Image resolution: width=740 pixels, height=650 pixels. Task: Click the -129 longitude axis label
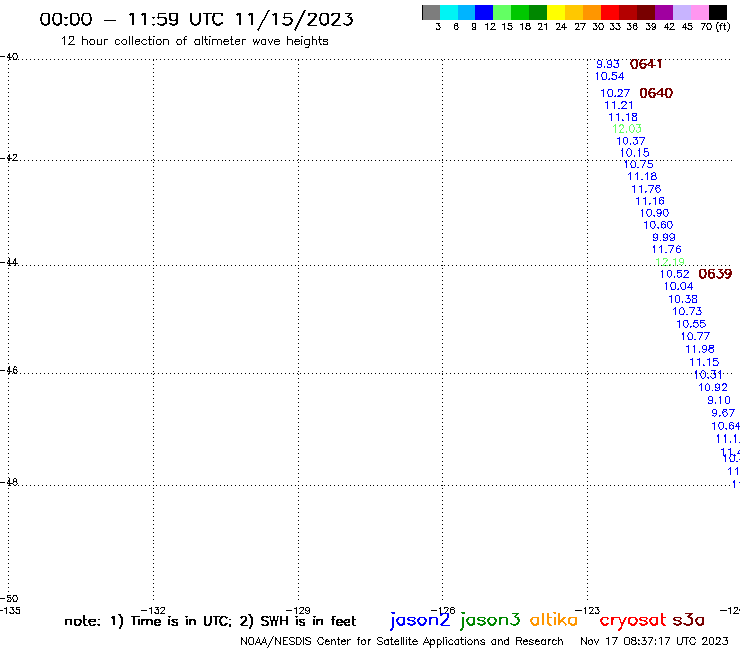[x=298, y=610]
